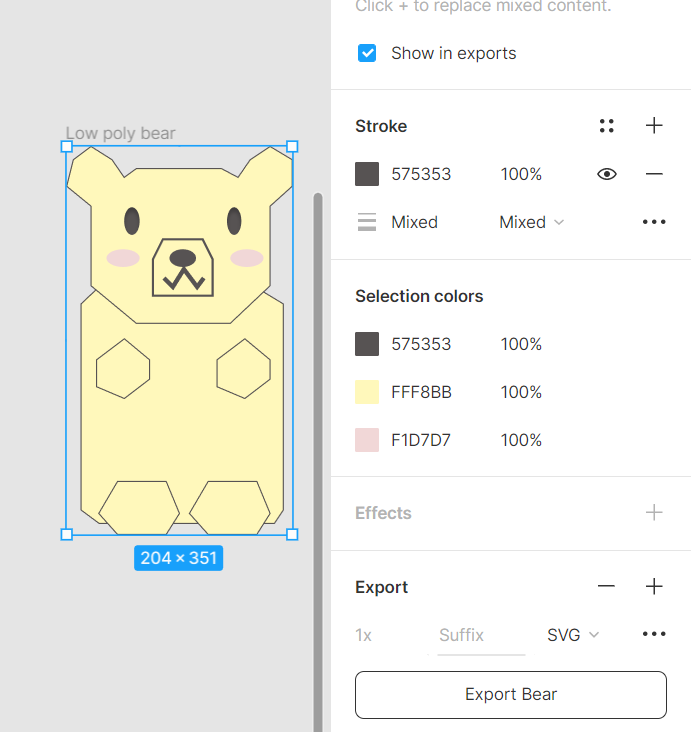The height and width of the screenshot is (732, 691).
Task: Select the bear's nose ellipse
Action: [183, 258]
